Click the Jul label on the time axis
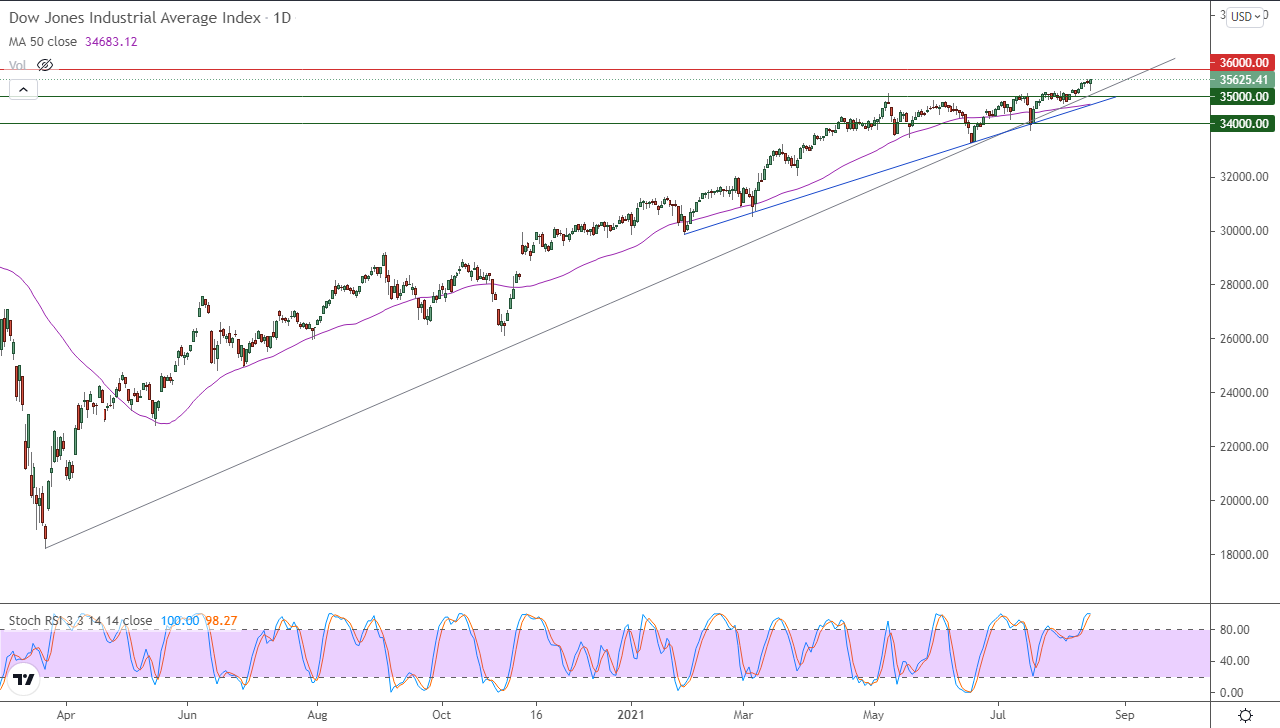 [998, 716]
